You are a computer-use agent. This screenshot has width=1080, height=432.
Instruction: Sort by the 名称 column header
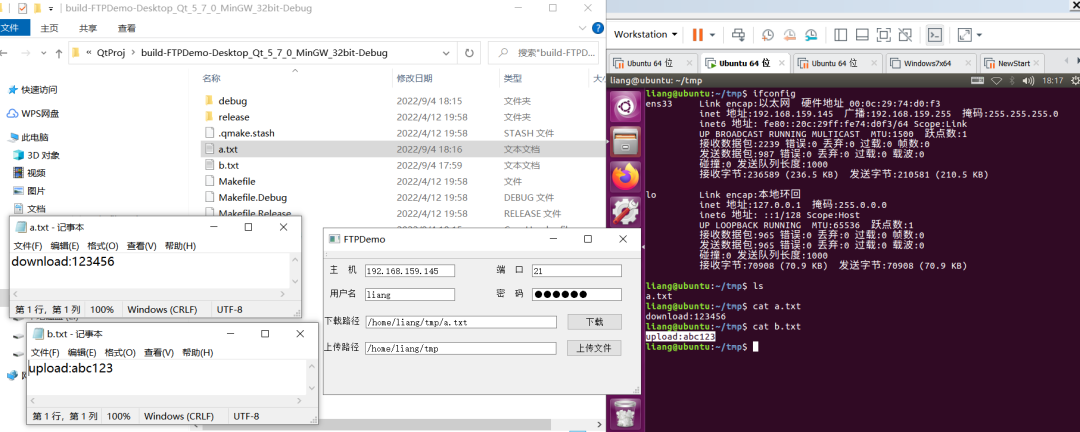[211, 79]
